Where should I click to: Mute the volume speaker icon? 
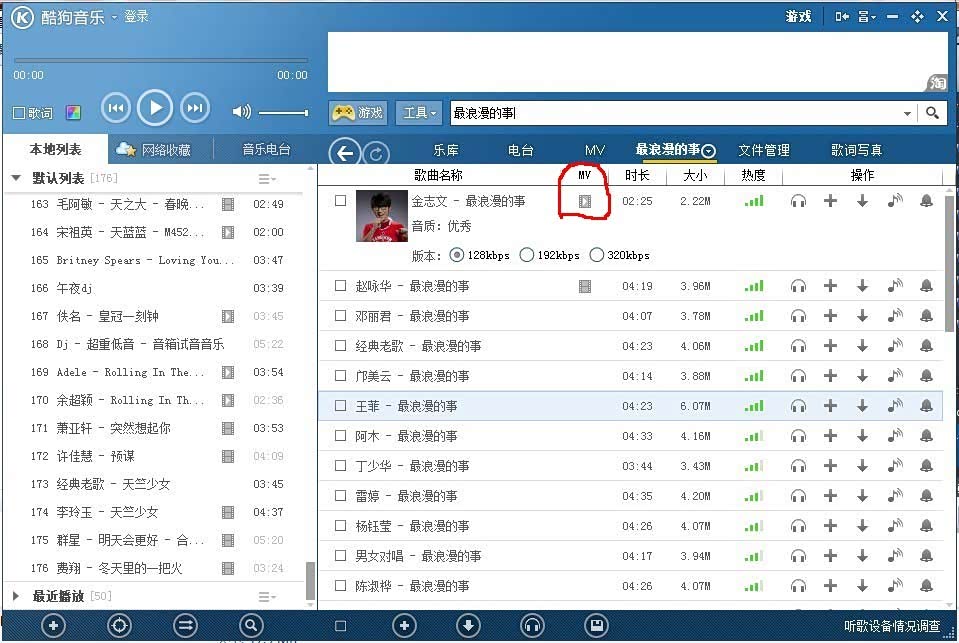point(241,112)
